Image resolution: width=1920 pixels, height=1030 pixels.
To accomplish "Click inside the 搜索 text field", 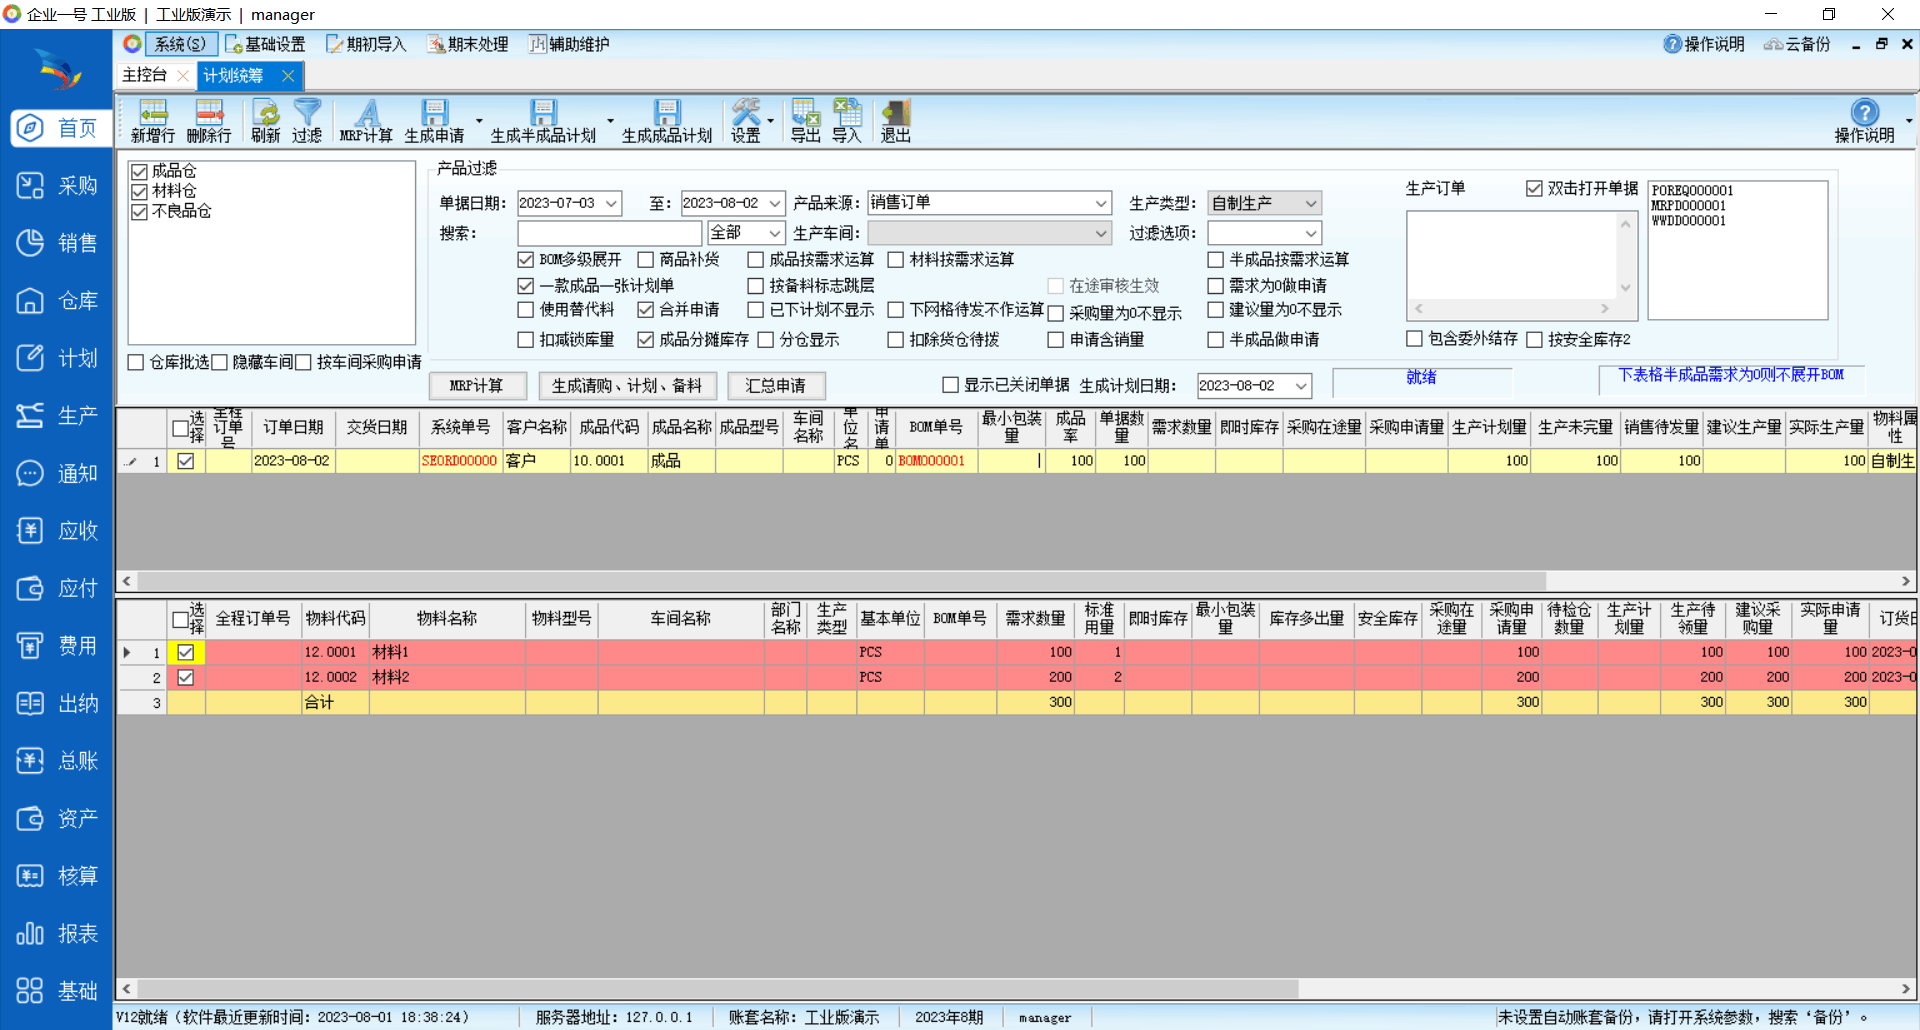I will (x=609, y=233).
